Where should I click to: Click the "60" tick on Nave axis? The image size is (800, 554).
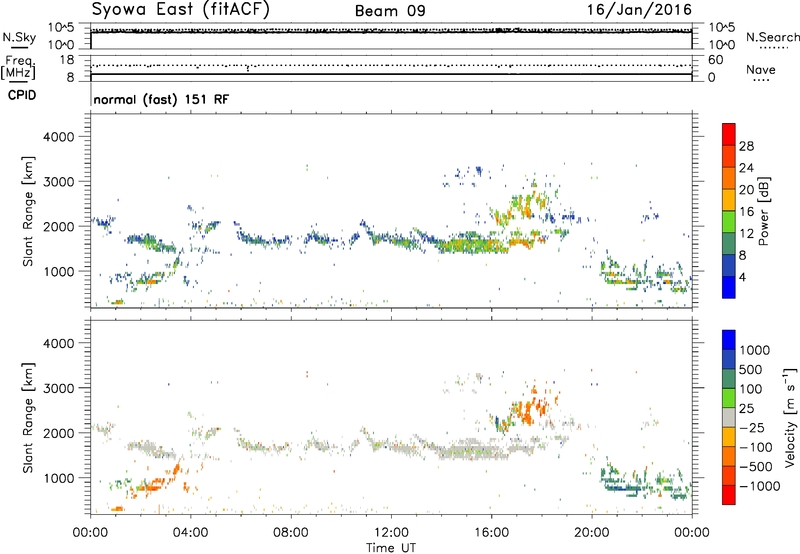715,60
